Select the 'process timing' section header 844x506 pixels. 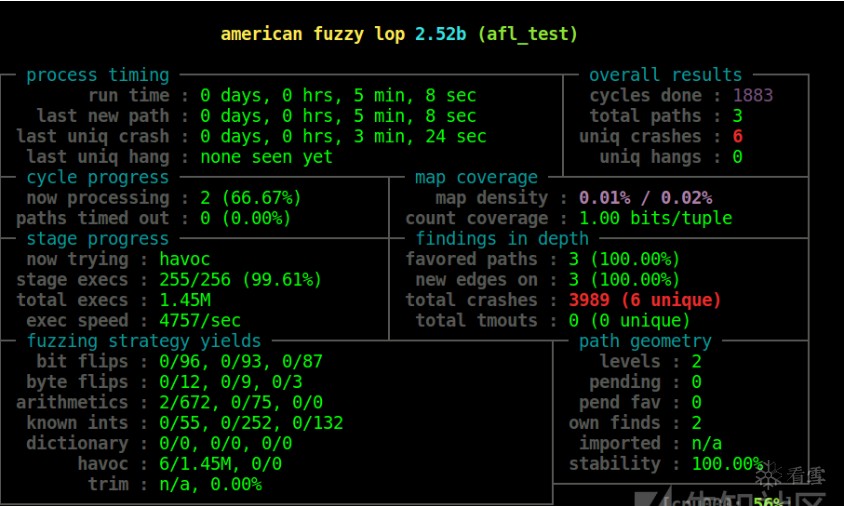98,75
